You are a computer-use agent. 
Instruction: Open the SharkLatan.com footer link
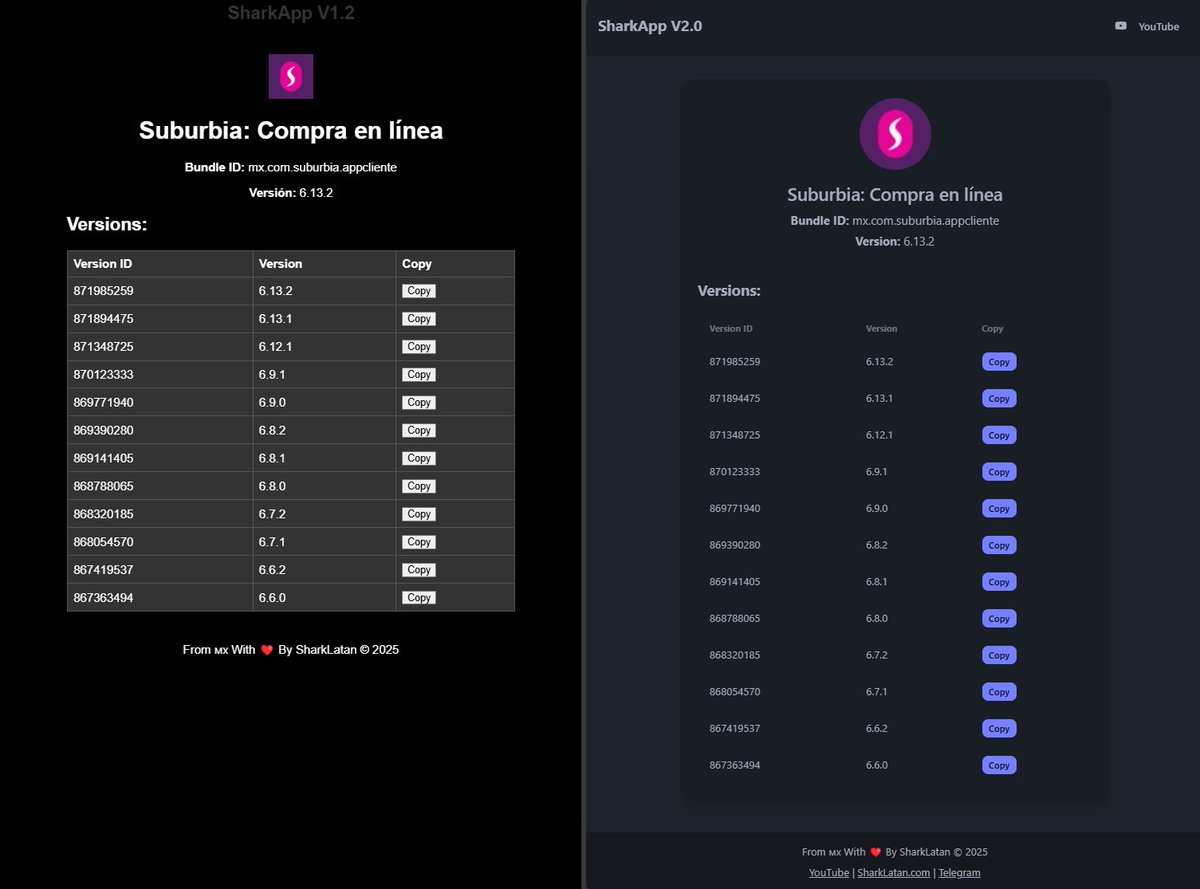(x=894, y=873)
